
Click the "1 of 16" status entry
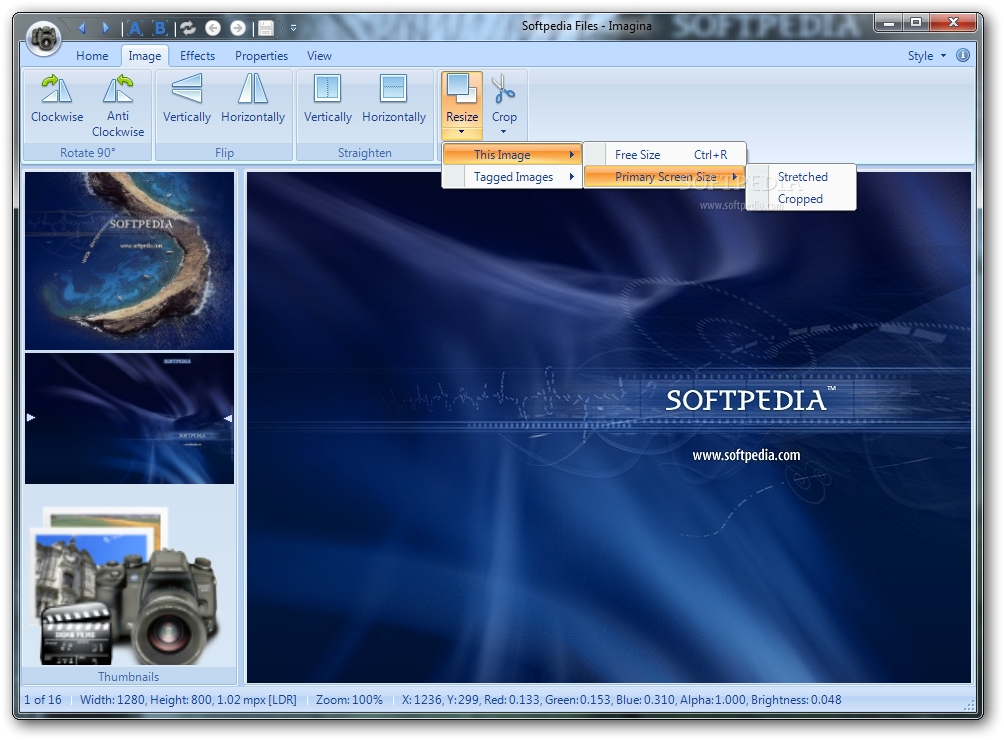(43, 700)
